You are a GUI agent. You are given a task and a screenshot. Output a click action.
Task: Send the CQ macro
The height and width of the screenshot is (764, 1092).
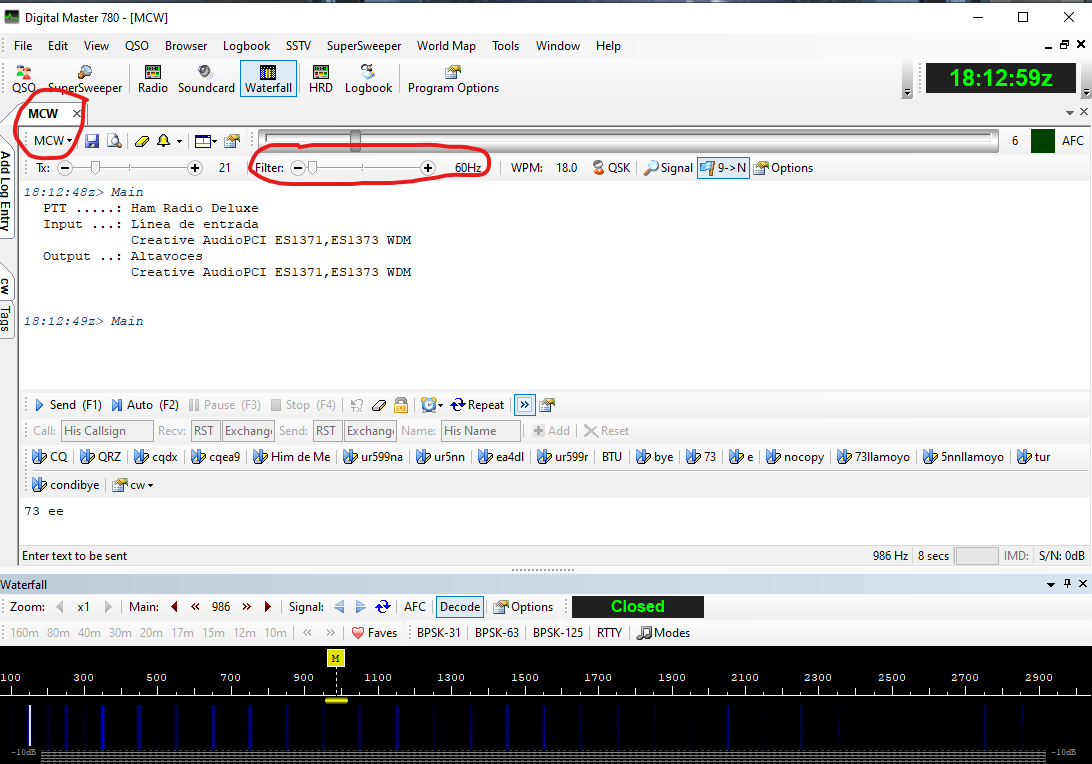point(50,457)
